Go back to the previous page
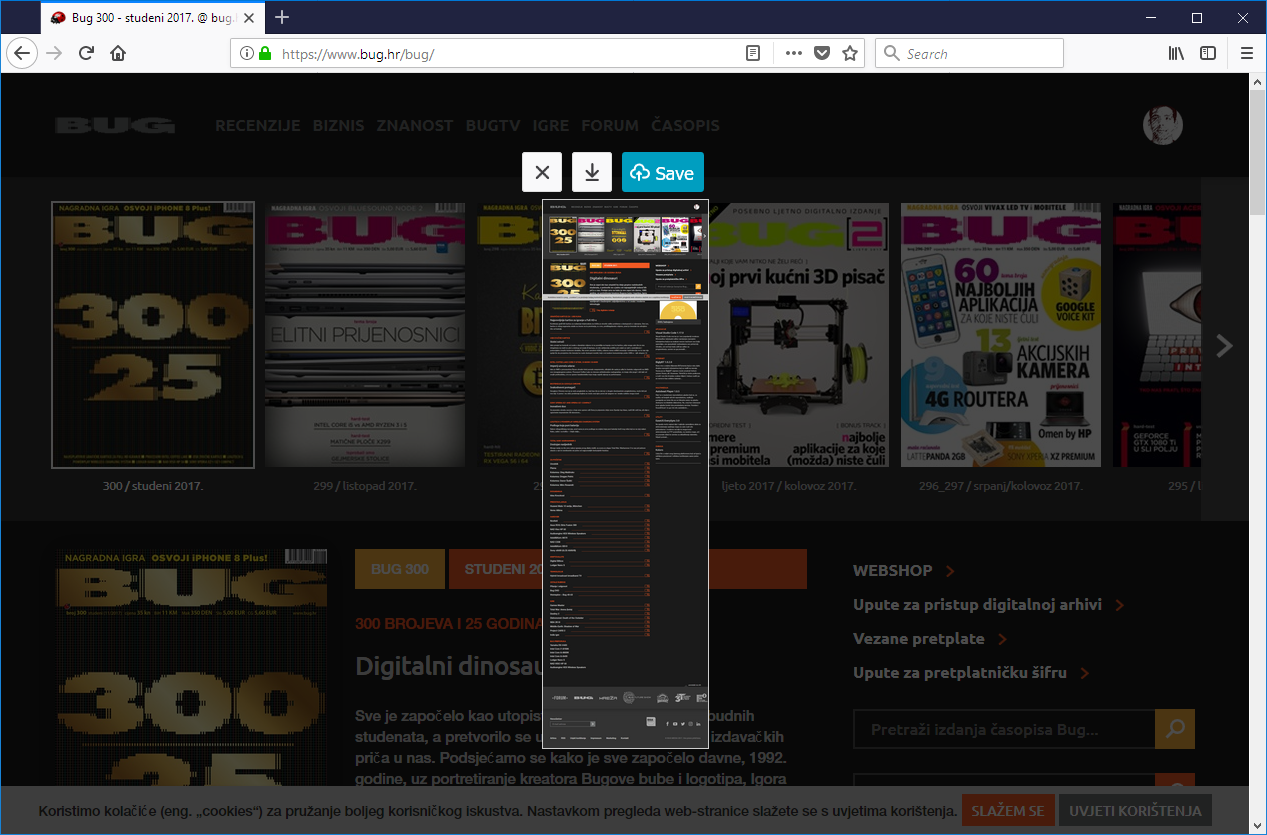The width and height of the screenshot is (1267, 835). point(22,54)
